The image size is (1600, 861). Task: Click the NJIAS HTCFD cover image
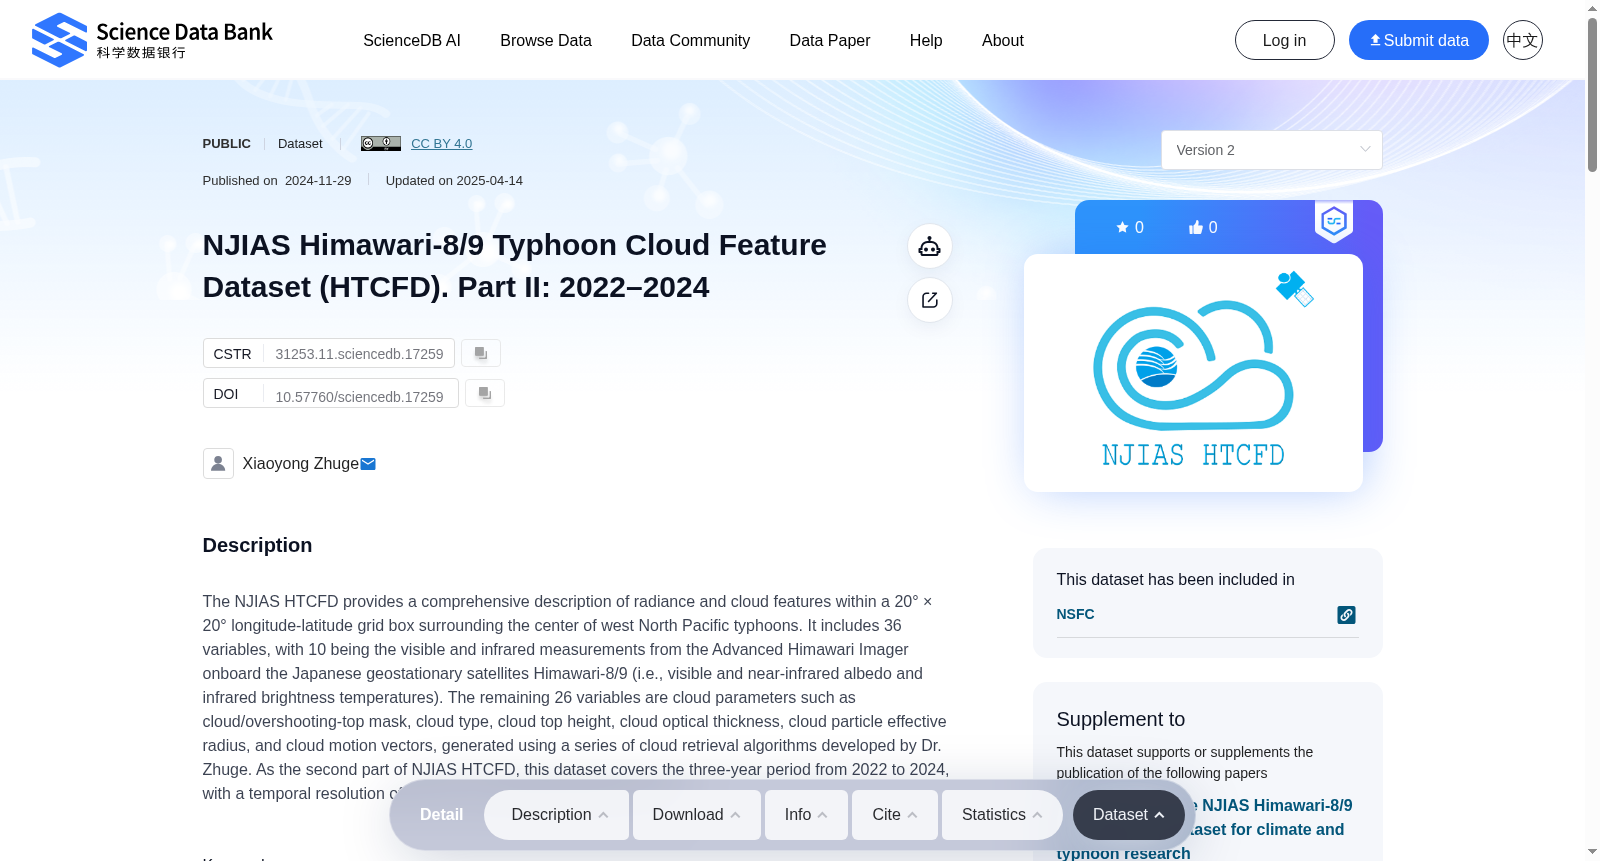[1193, 373]
